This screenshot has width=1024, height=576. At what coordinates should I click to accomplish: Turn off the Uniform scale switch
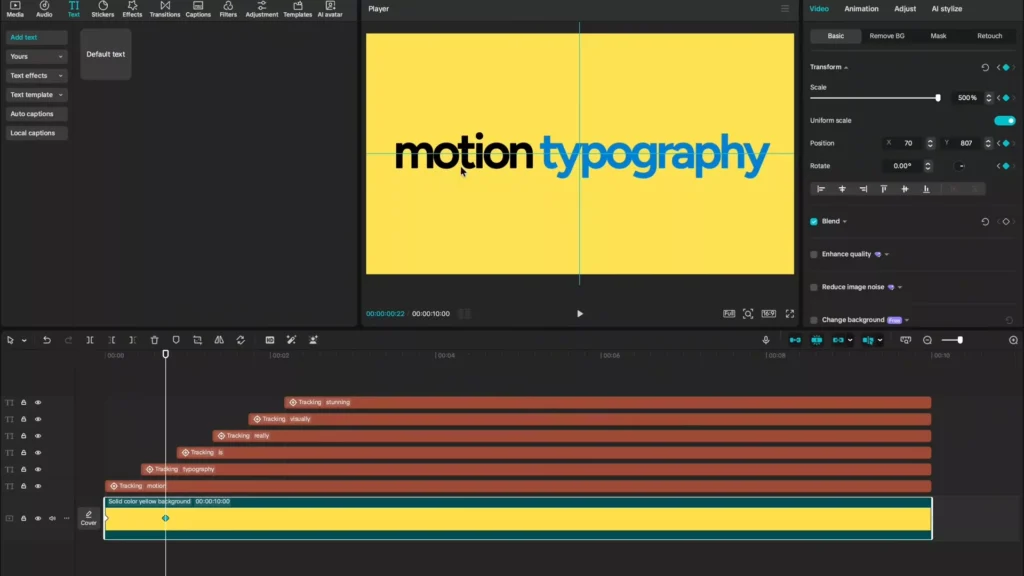(x=1004, y=121)
